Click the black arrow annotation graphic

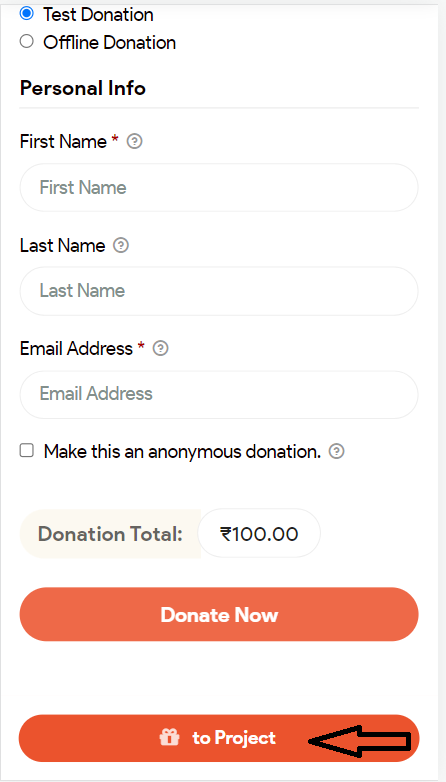tap(360, 742)
